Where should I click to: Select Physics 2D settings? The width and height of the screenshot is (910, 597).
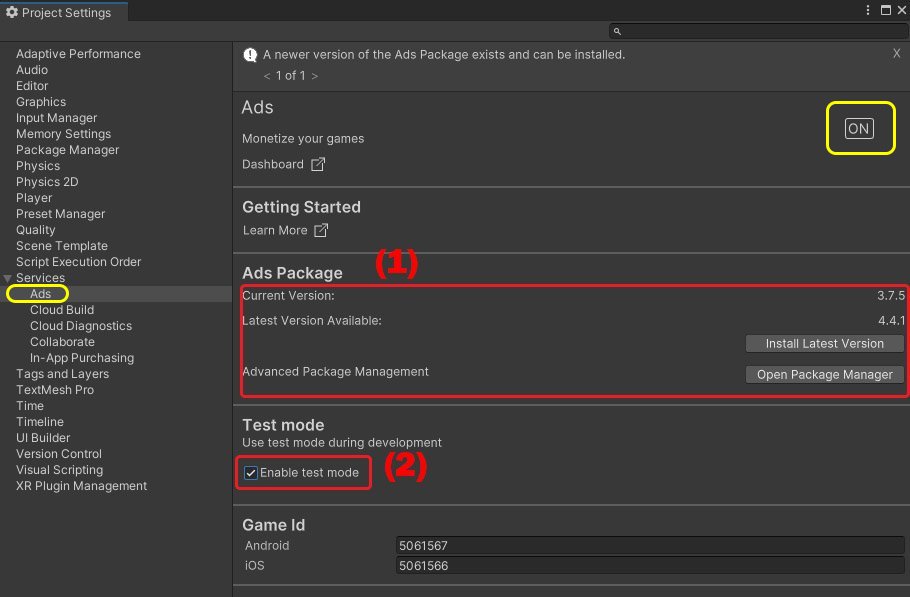point(47,182)
